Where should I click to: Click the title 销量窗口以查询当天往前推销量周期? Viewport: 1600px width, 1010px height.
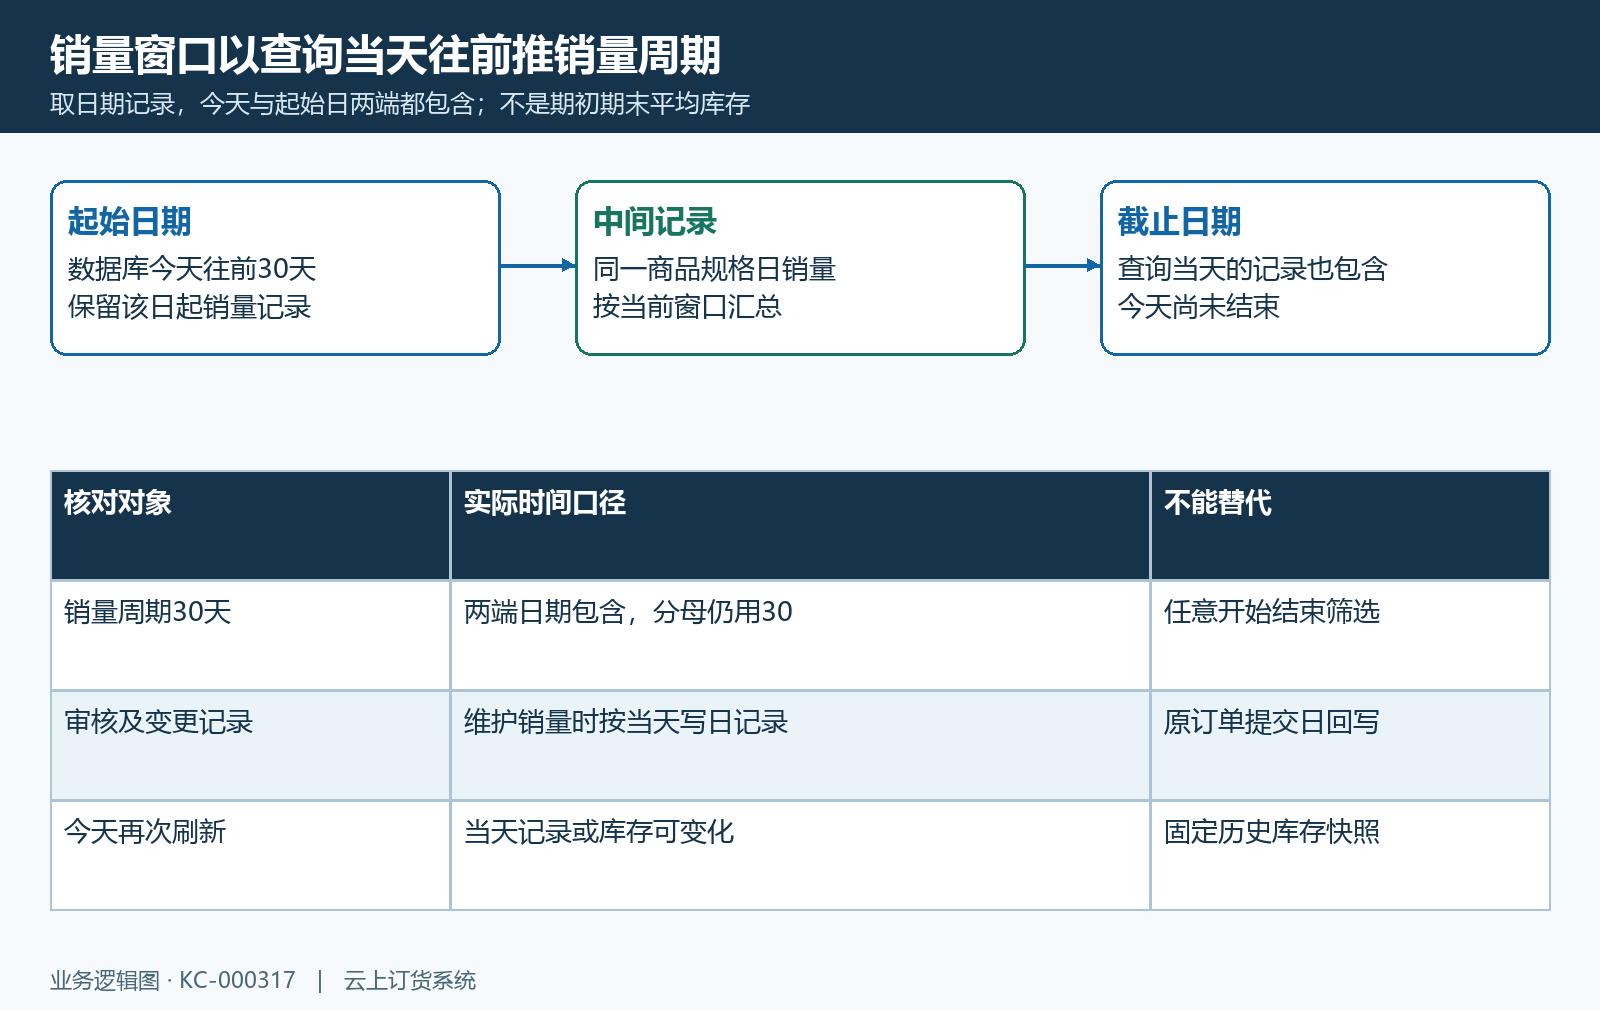coord(385,55)
